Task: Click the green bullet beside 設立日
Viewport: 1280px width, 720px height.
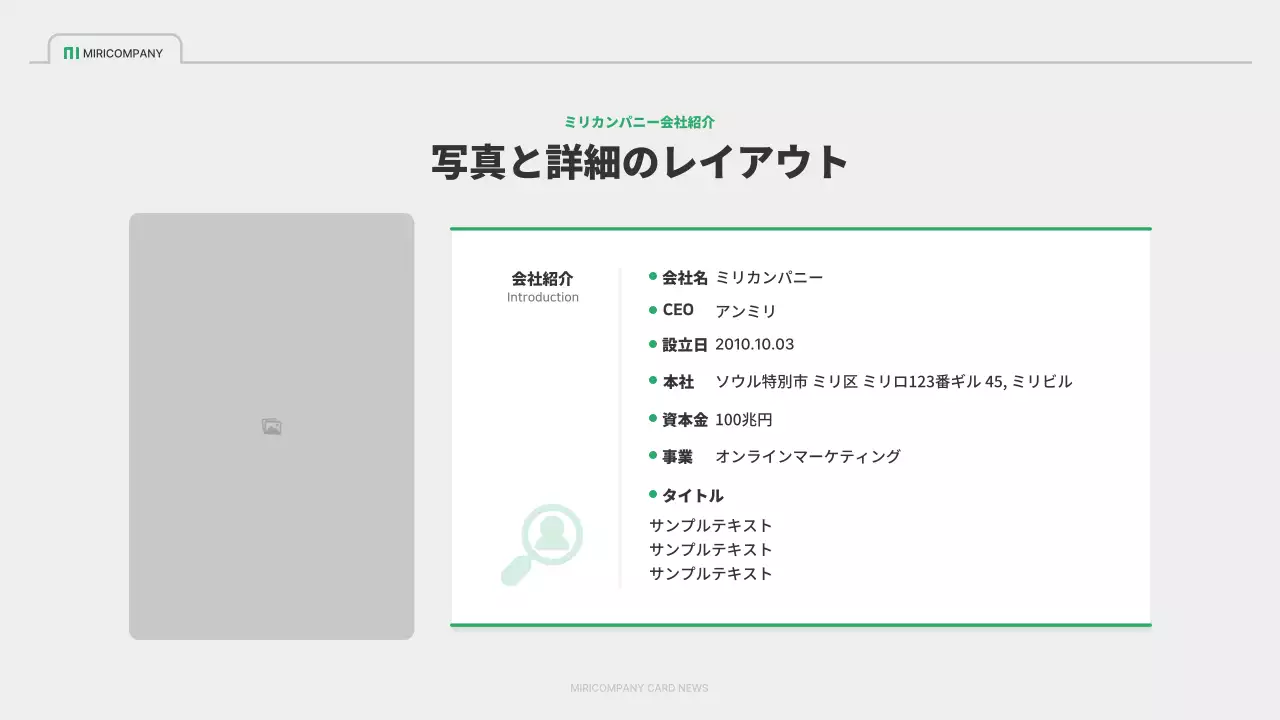Action: (652, 343)
